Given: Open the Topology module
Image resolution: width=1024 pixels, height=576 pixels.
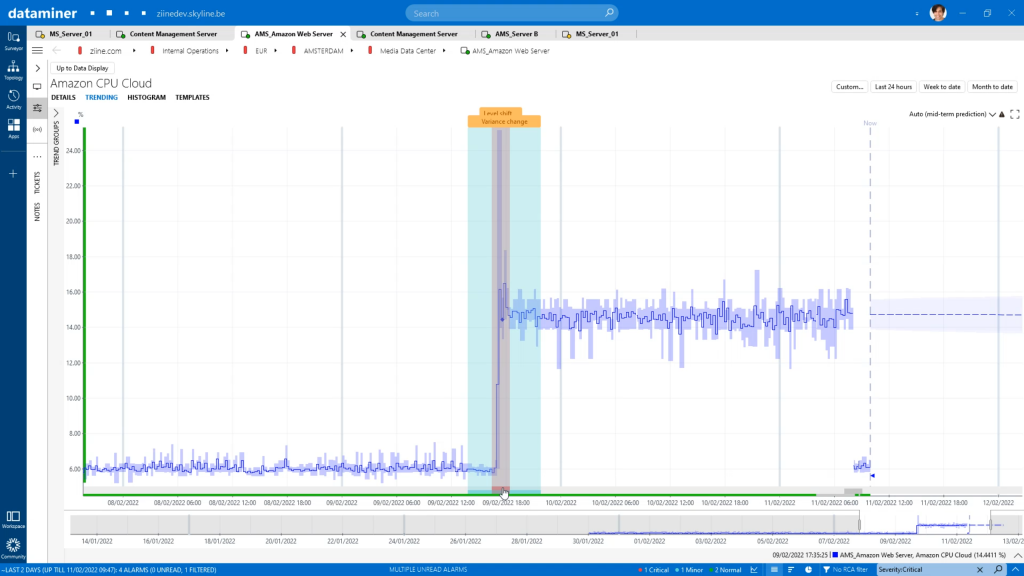Looking at the screenshot, I should point(13,70).
